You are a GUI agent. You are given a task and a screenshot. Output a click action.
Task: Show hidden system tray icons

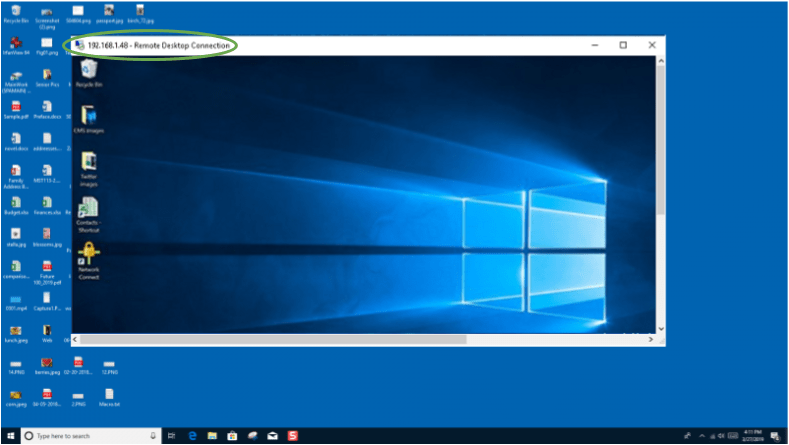[702, 436]
